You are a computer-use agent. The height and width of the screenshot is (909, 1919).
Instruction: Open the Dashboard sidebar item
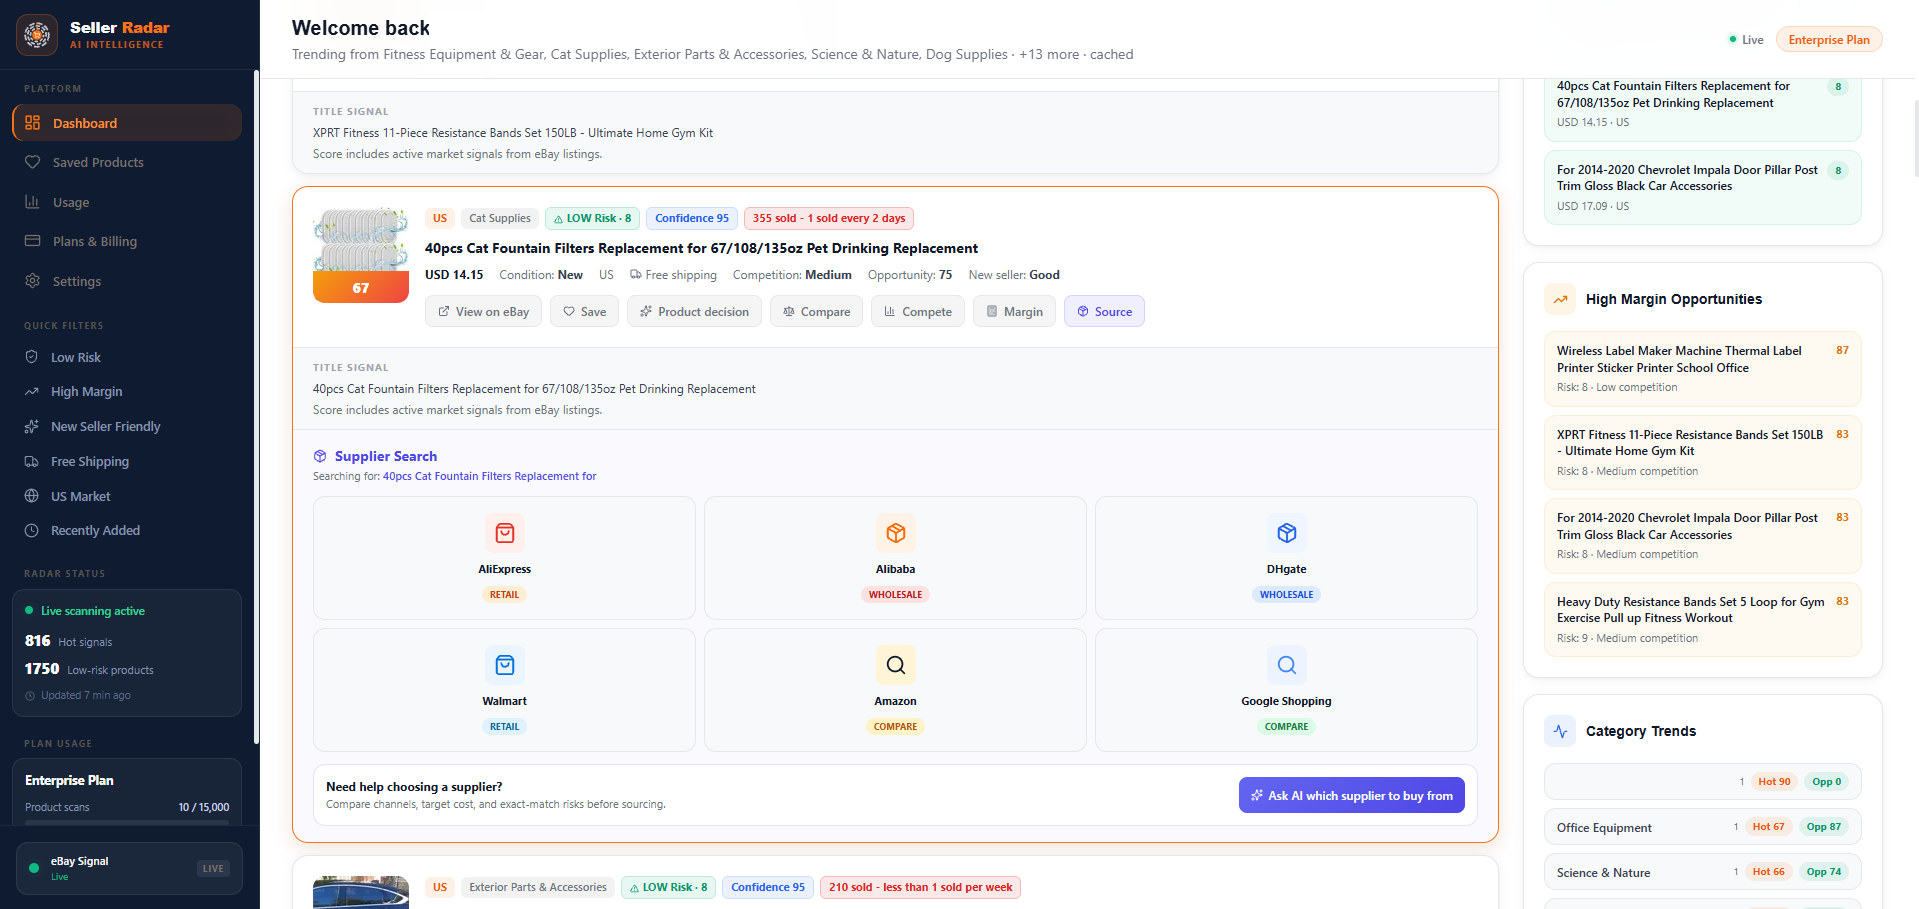[x=127, y=123]
